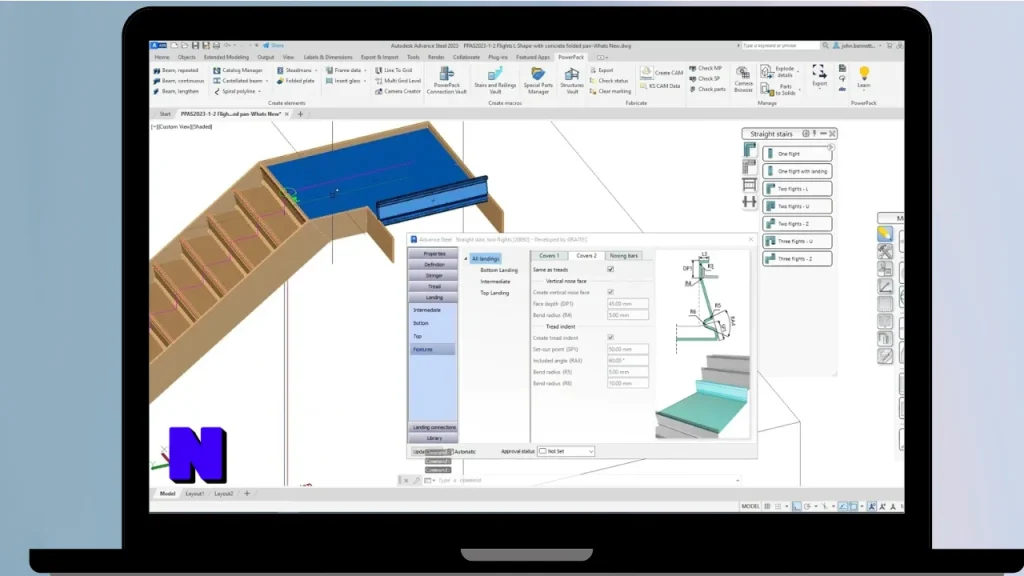Image resolution: width=1024 pixels, height=576 pixels.
Task: Click the Beam, repeated tool
Action: pos(176,70)
